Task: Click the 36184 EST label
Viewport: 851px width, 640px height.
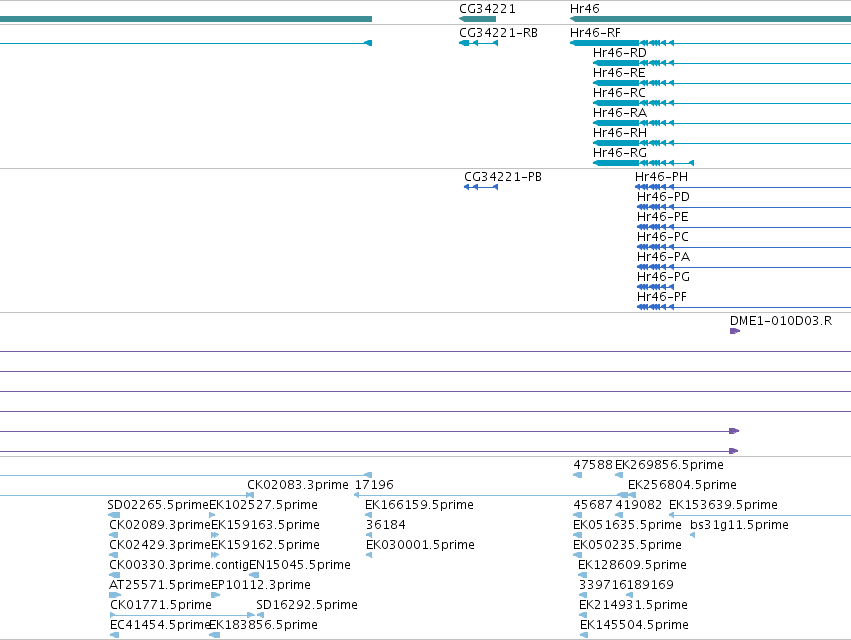Action: tap(385, 525)
